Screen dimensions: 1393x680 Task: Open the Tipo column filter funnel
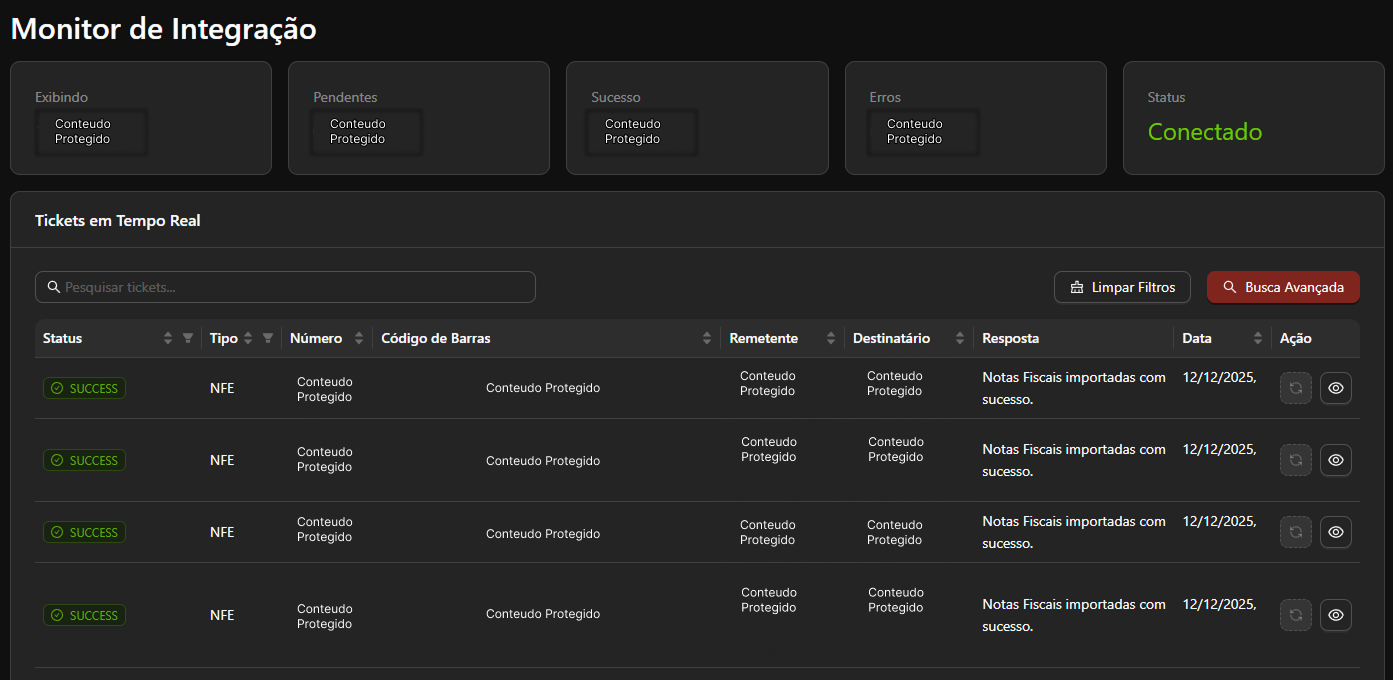click(268, 339)
